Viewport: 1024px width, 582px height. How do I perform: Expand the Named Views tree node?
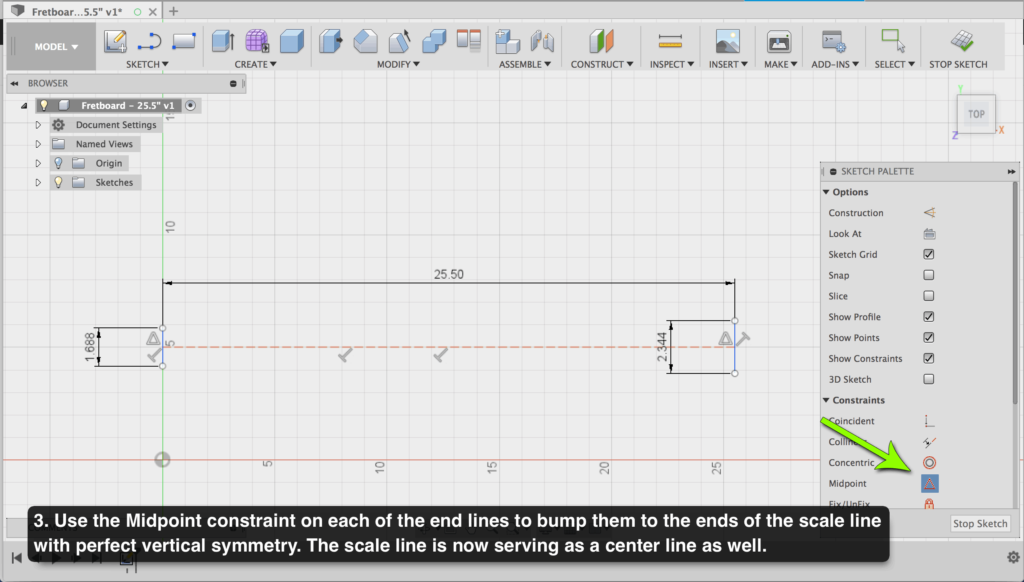click(38, 144)
